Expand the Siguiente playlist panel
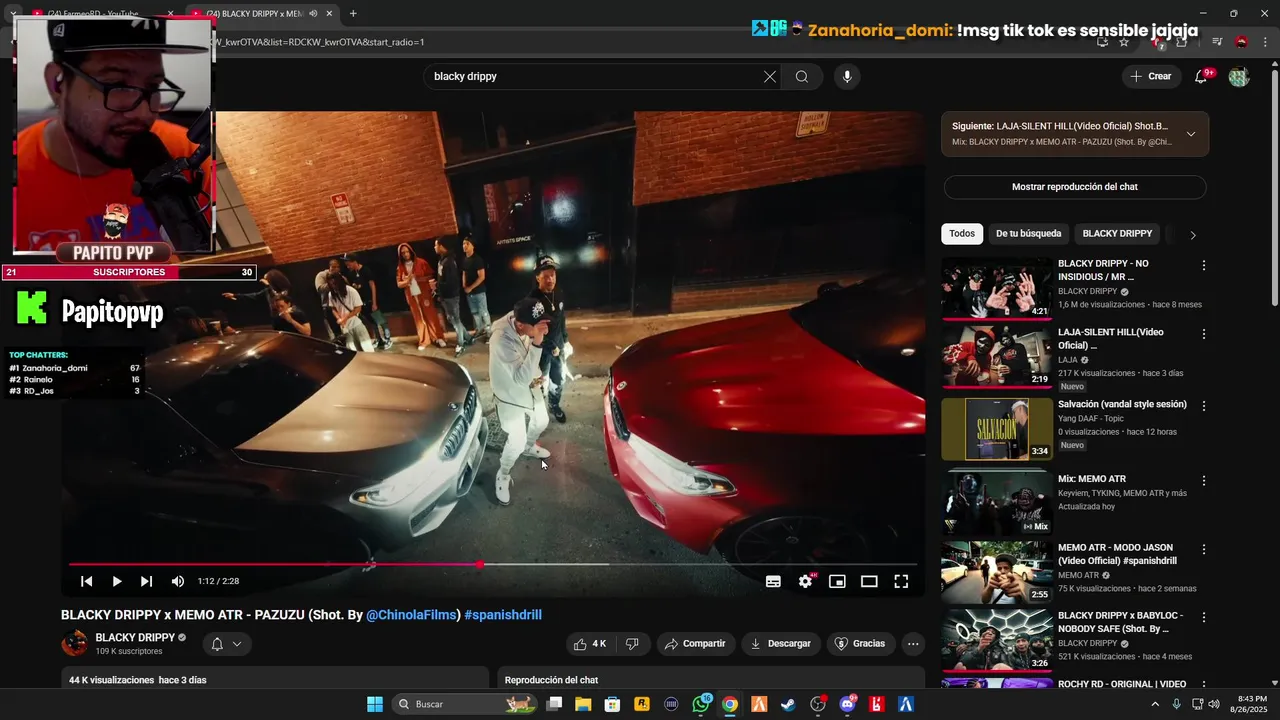Image resolution: width=1280 pixels, height=720 pixels. coord(1191,134)
